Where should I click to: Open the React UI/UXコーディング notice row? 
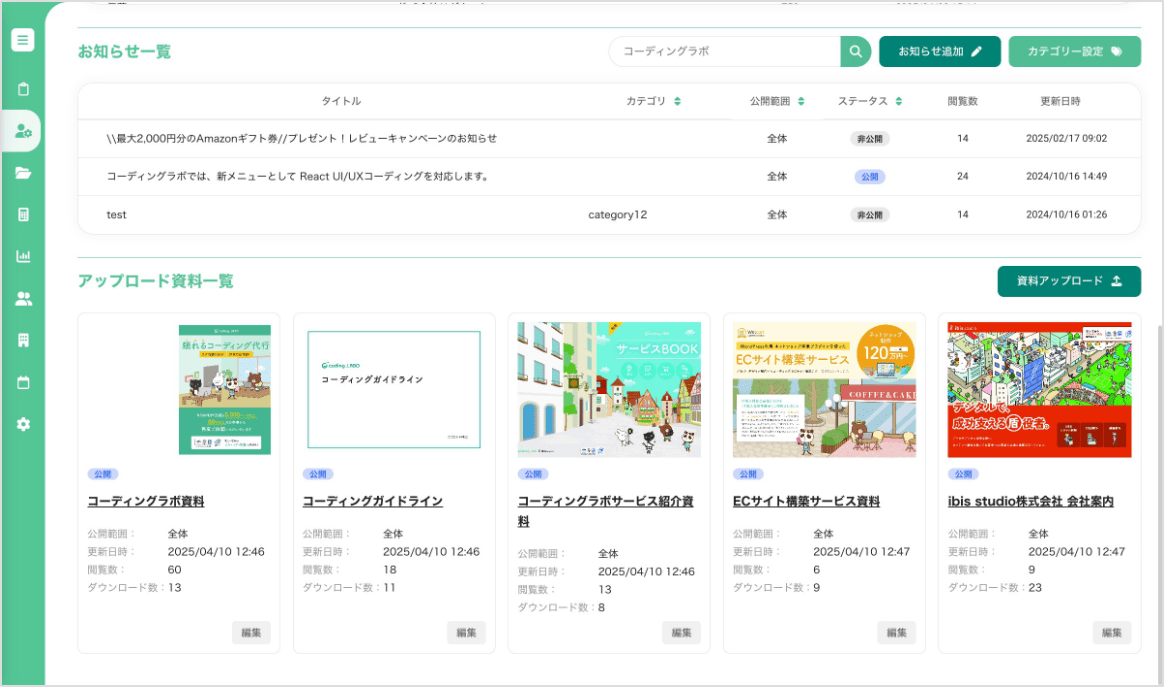609,177
